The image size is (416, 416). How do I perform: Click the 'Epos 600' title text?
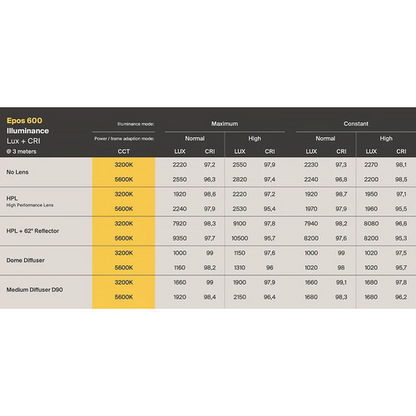coord(24,121)
